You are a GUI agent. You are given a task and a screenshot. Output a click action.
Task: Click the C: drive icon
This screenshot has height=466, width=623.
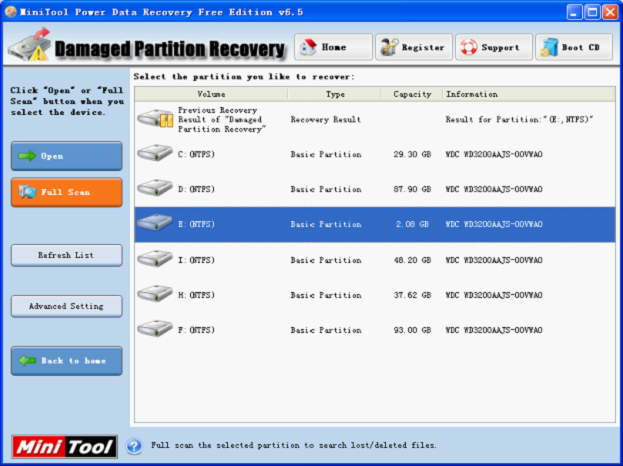155,153
